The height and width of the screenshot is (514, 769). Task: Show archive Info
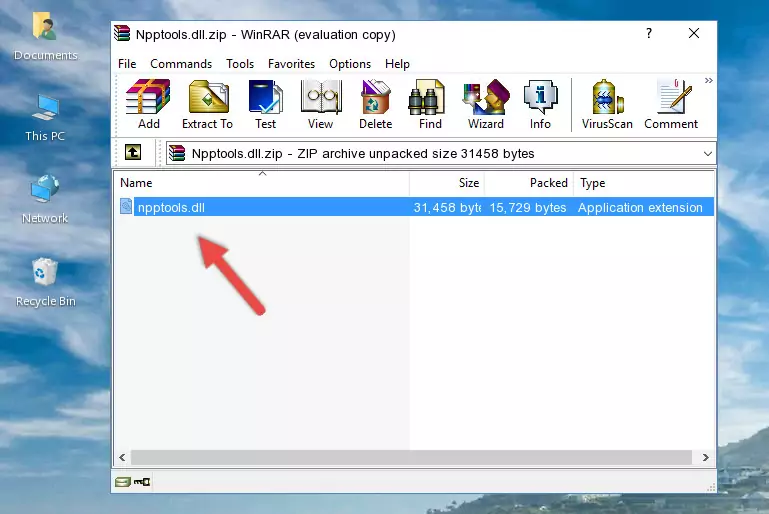[x=540, y=104]
